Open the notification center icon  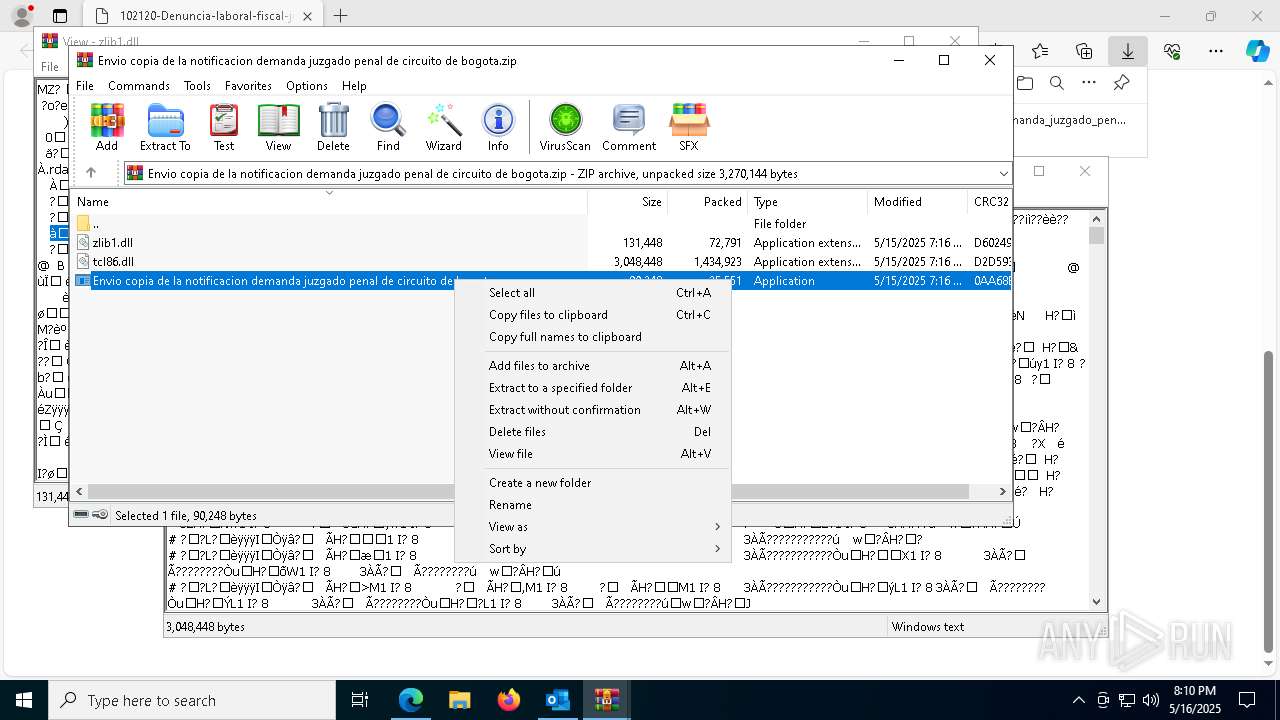tap(1247, 700)
